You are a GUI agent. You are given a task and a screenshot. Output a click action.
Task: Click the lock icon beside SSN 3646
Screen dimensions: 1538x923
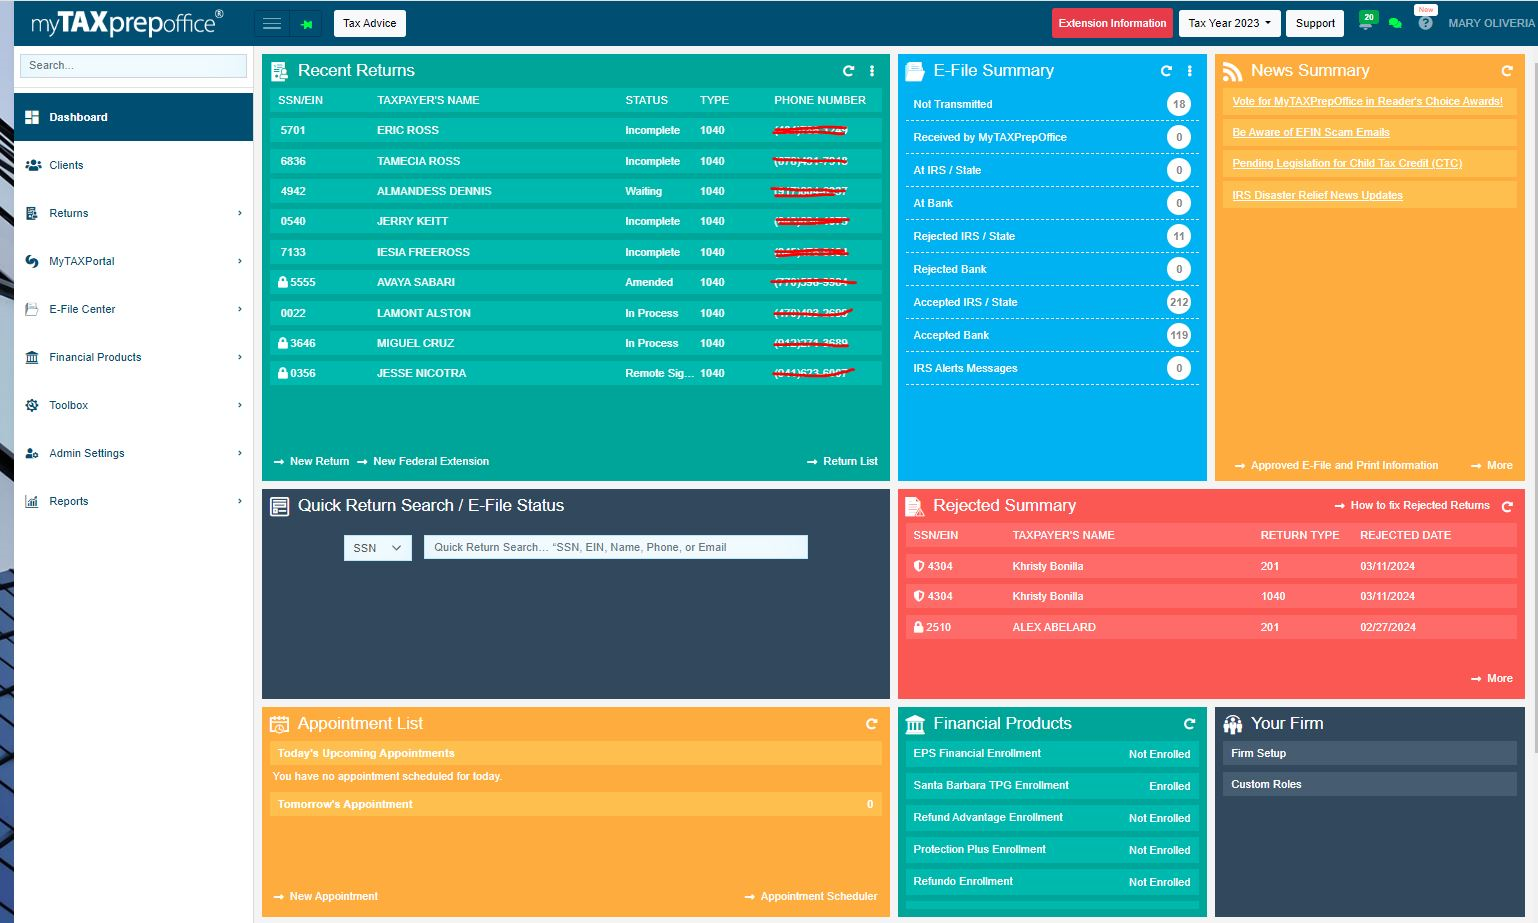coord(283,343)
